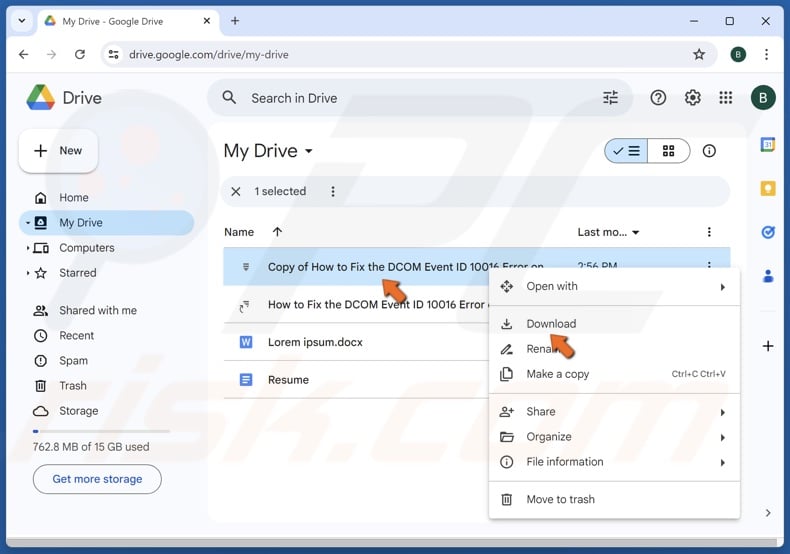
Task: Get add-ons with the plus icon
Action: point(767,346)
